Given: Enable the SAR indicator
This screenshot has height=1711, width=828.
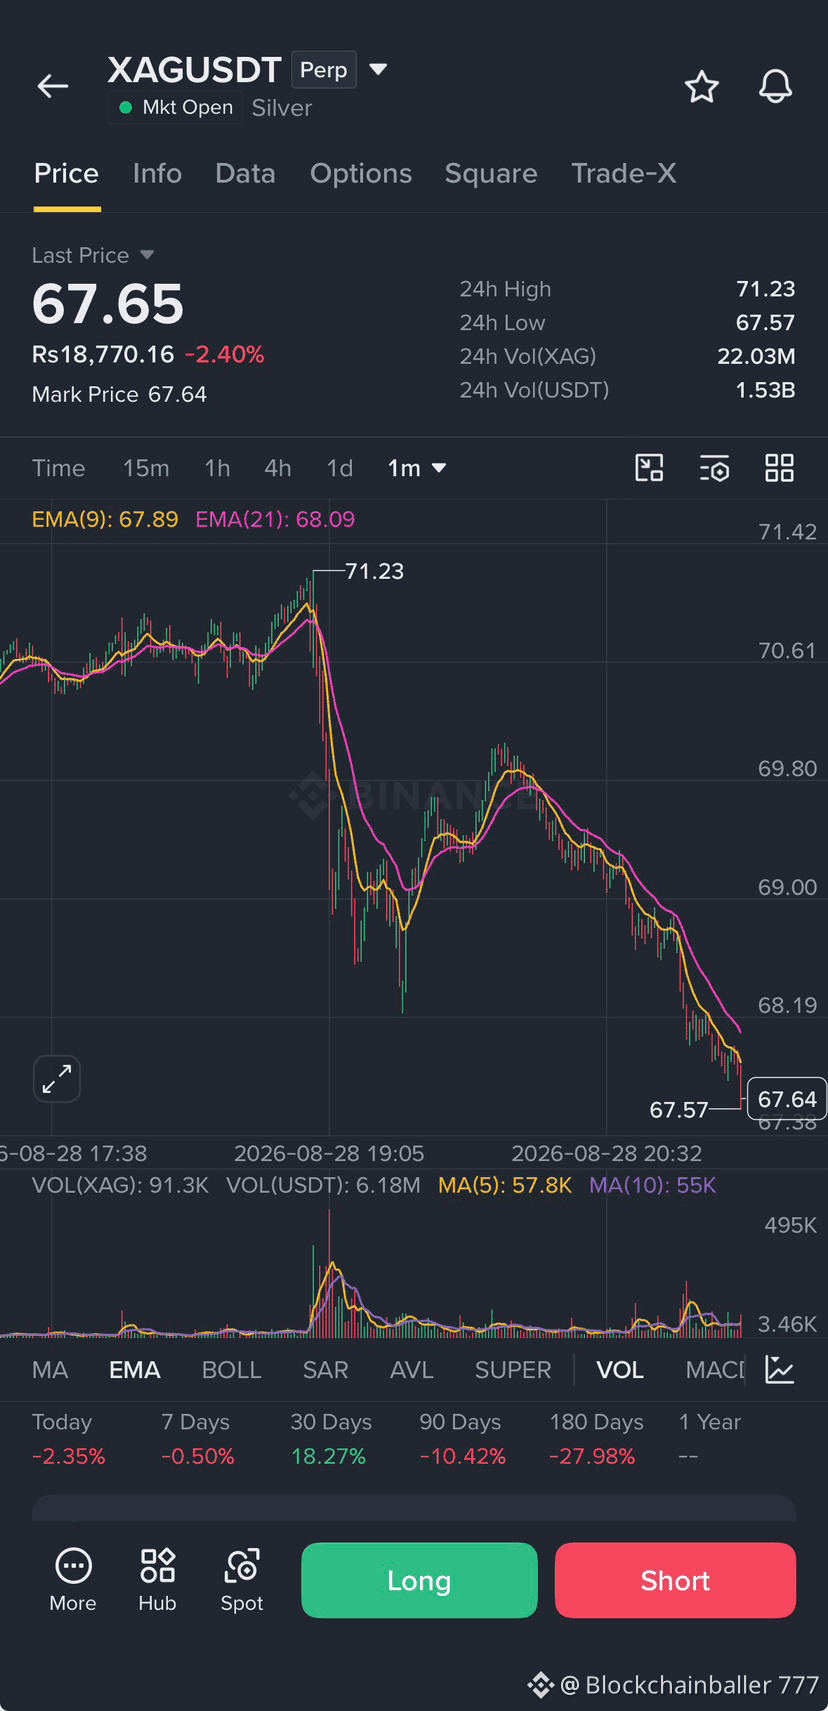Looking at the screenshot, I should point(326,1370).
